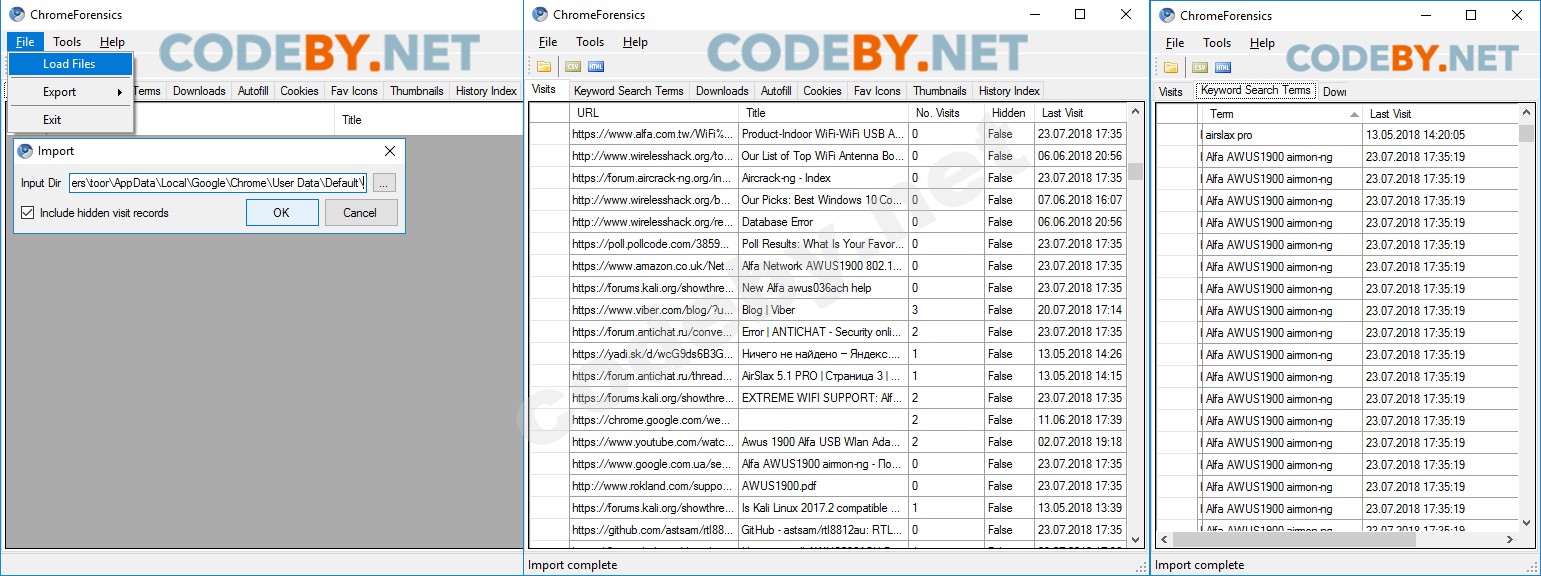This screenshot has width=1541, height=576.
Task: Click the open folder icon in the right window toolbar
Action: 1171,67
